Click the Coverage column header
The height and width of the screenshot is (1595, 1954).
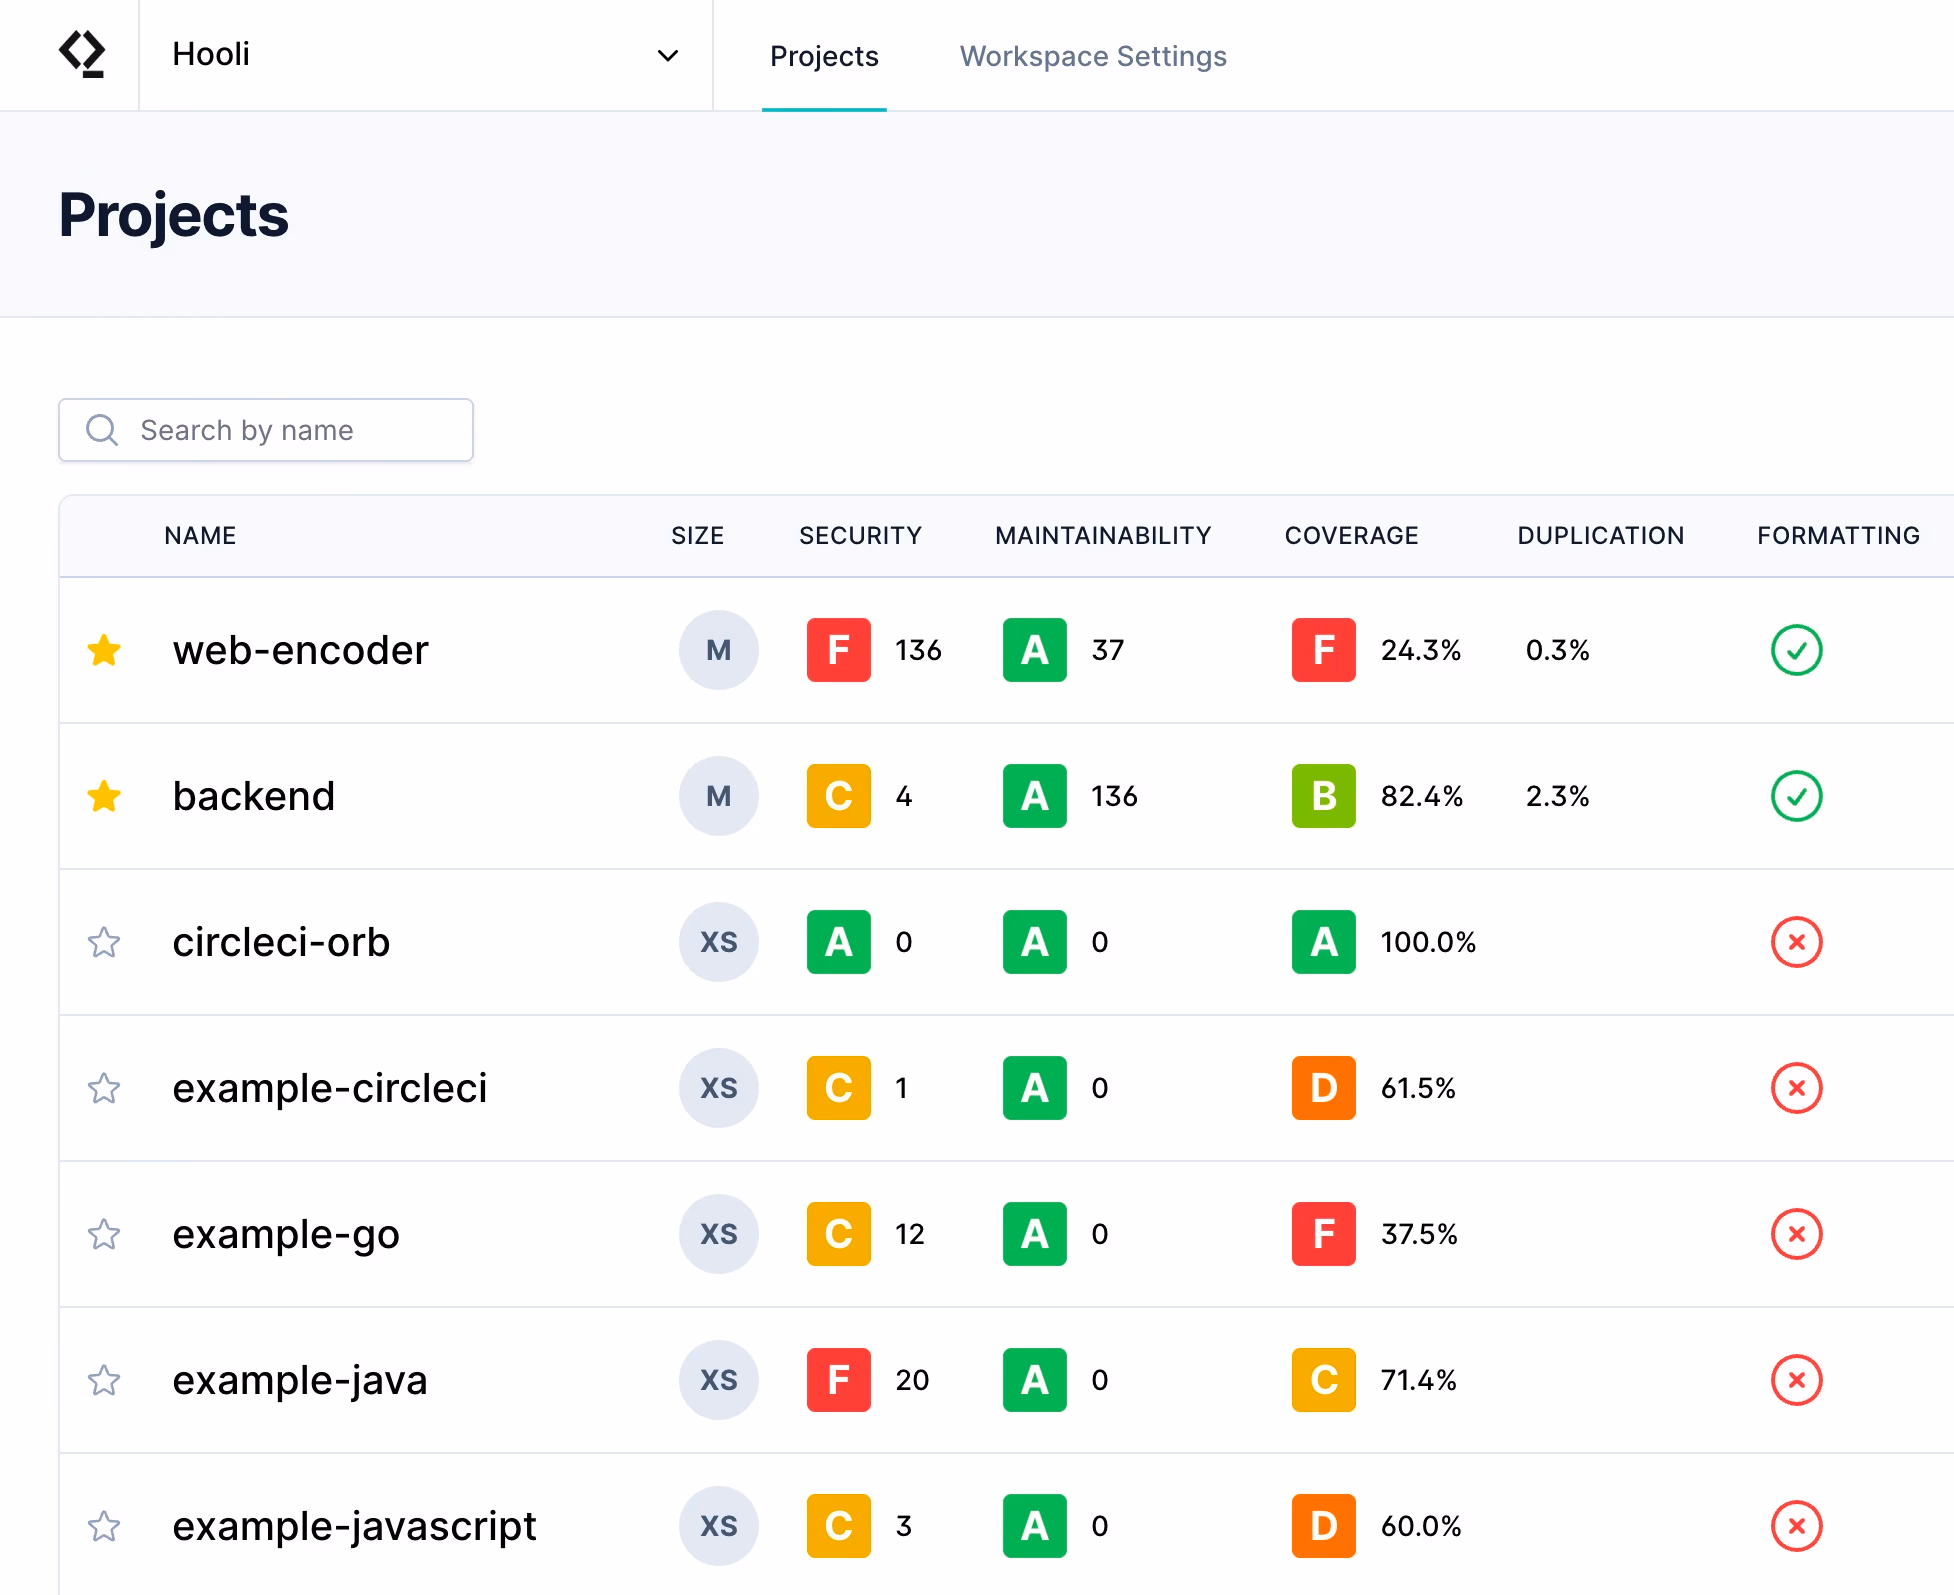tap(1350, 536)
